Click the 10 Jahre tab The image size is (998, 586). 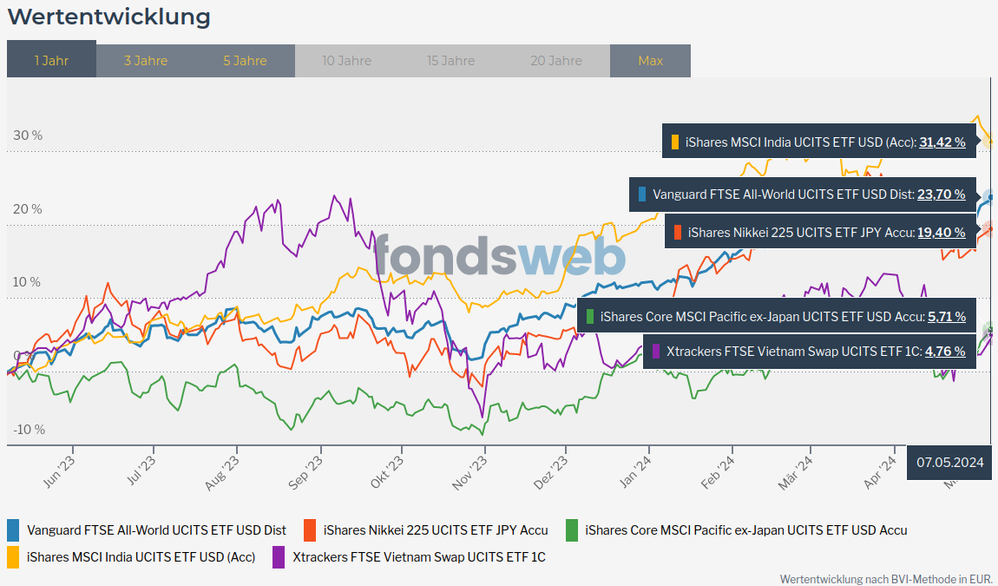pyautogui.click(x=346, y=60)
